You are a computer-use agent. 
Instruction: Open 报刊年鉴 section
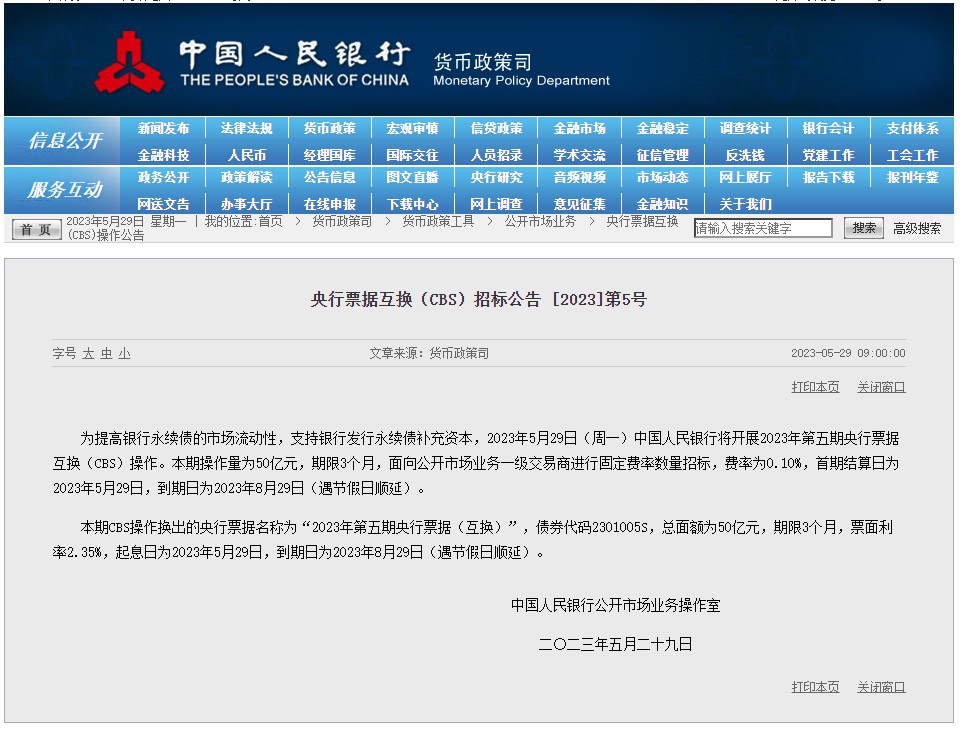pos(912,178)
